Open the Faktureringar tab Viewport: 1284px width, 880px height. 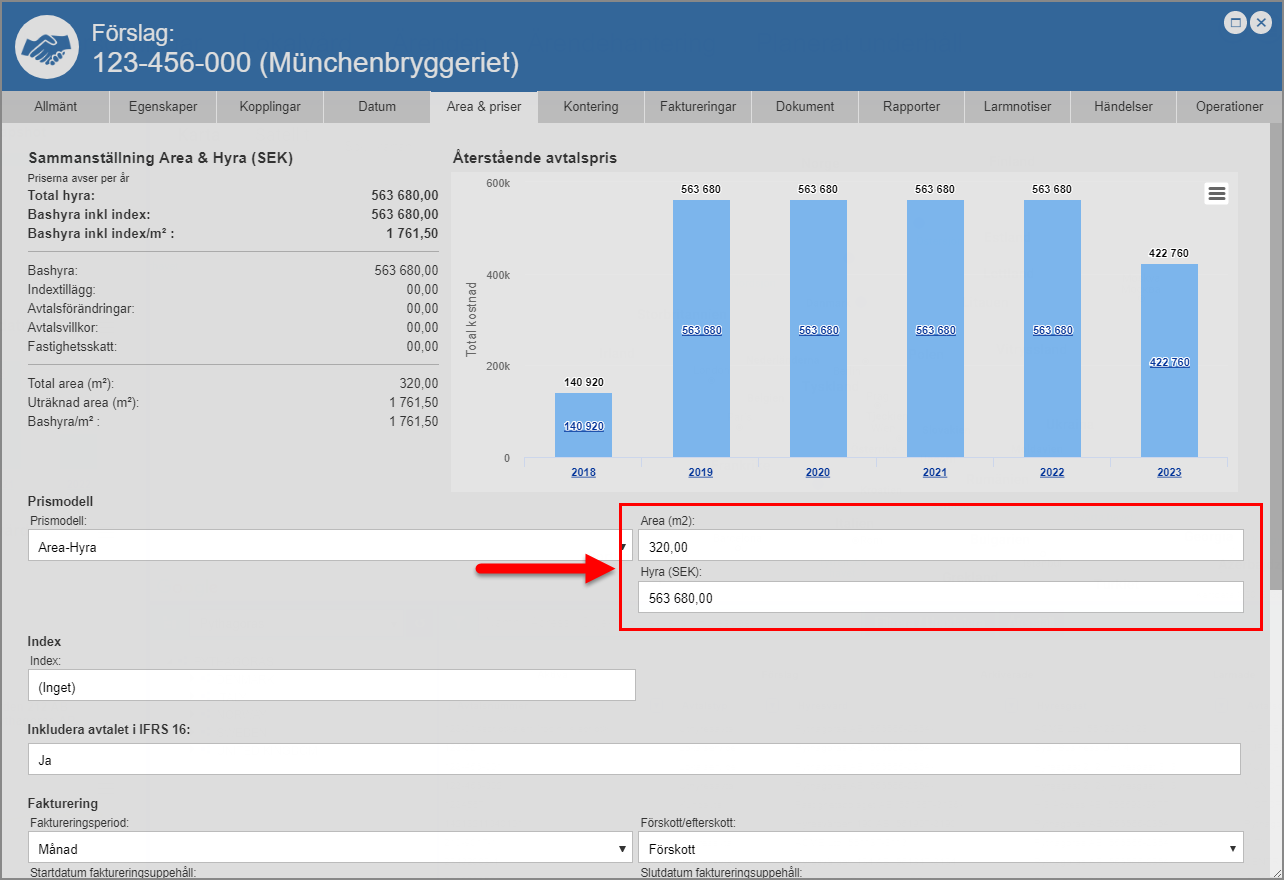pyautogui.click(x=697, y=107)
